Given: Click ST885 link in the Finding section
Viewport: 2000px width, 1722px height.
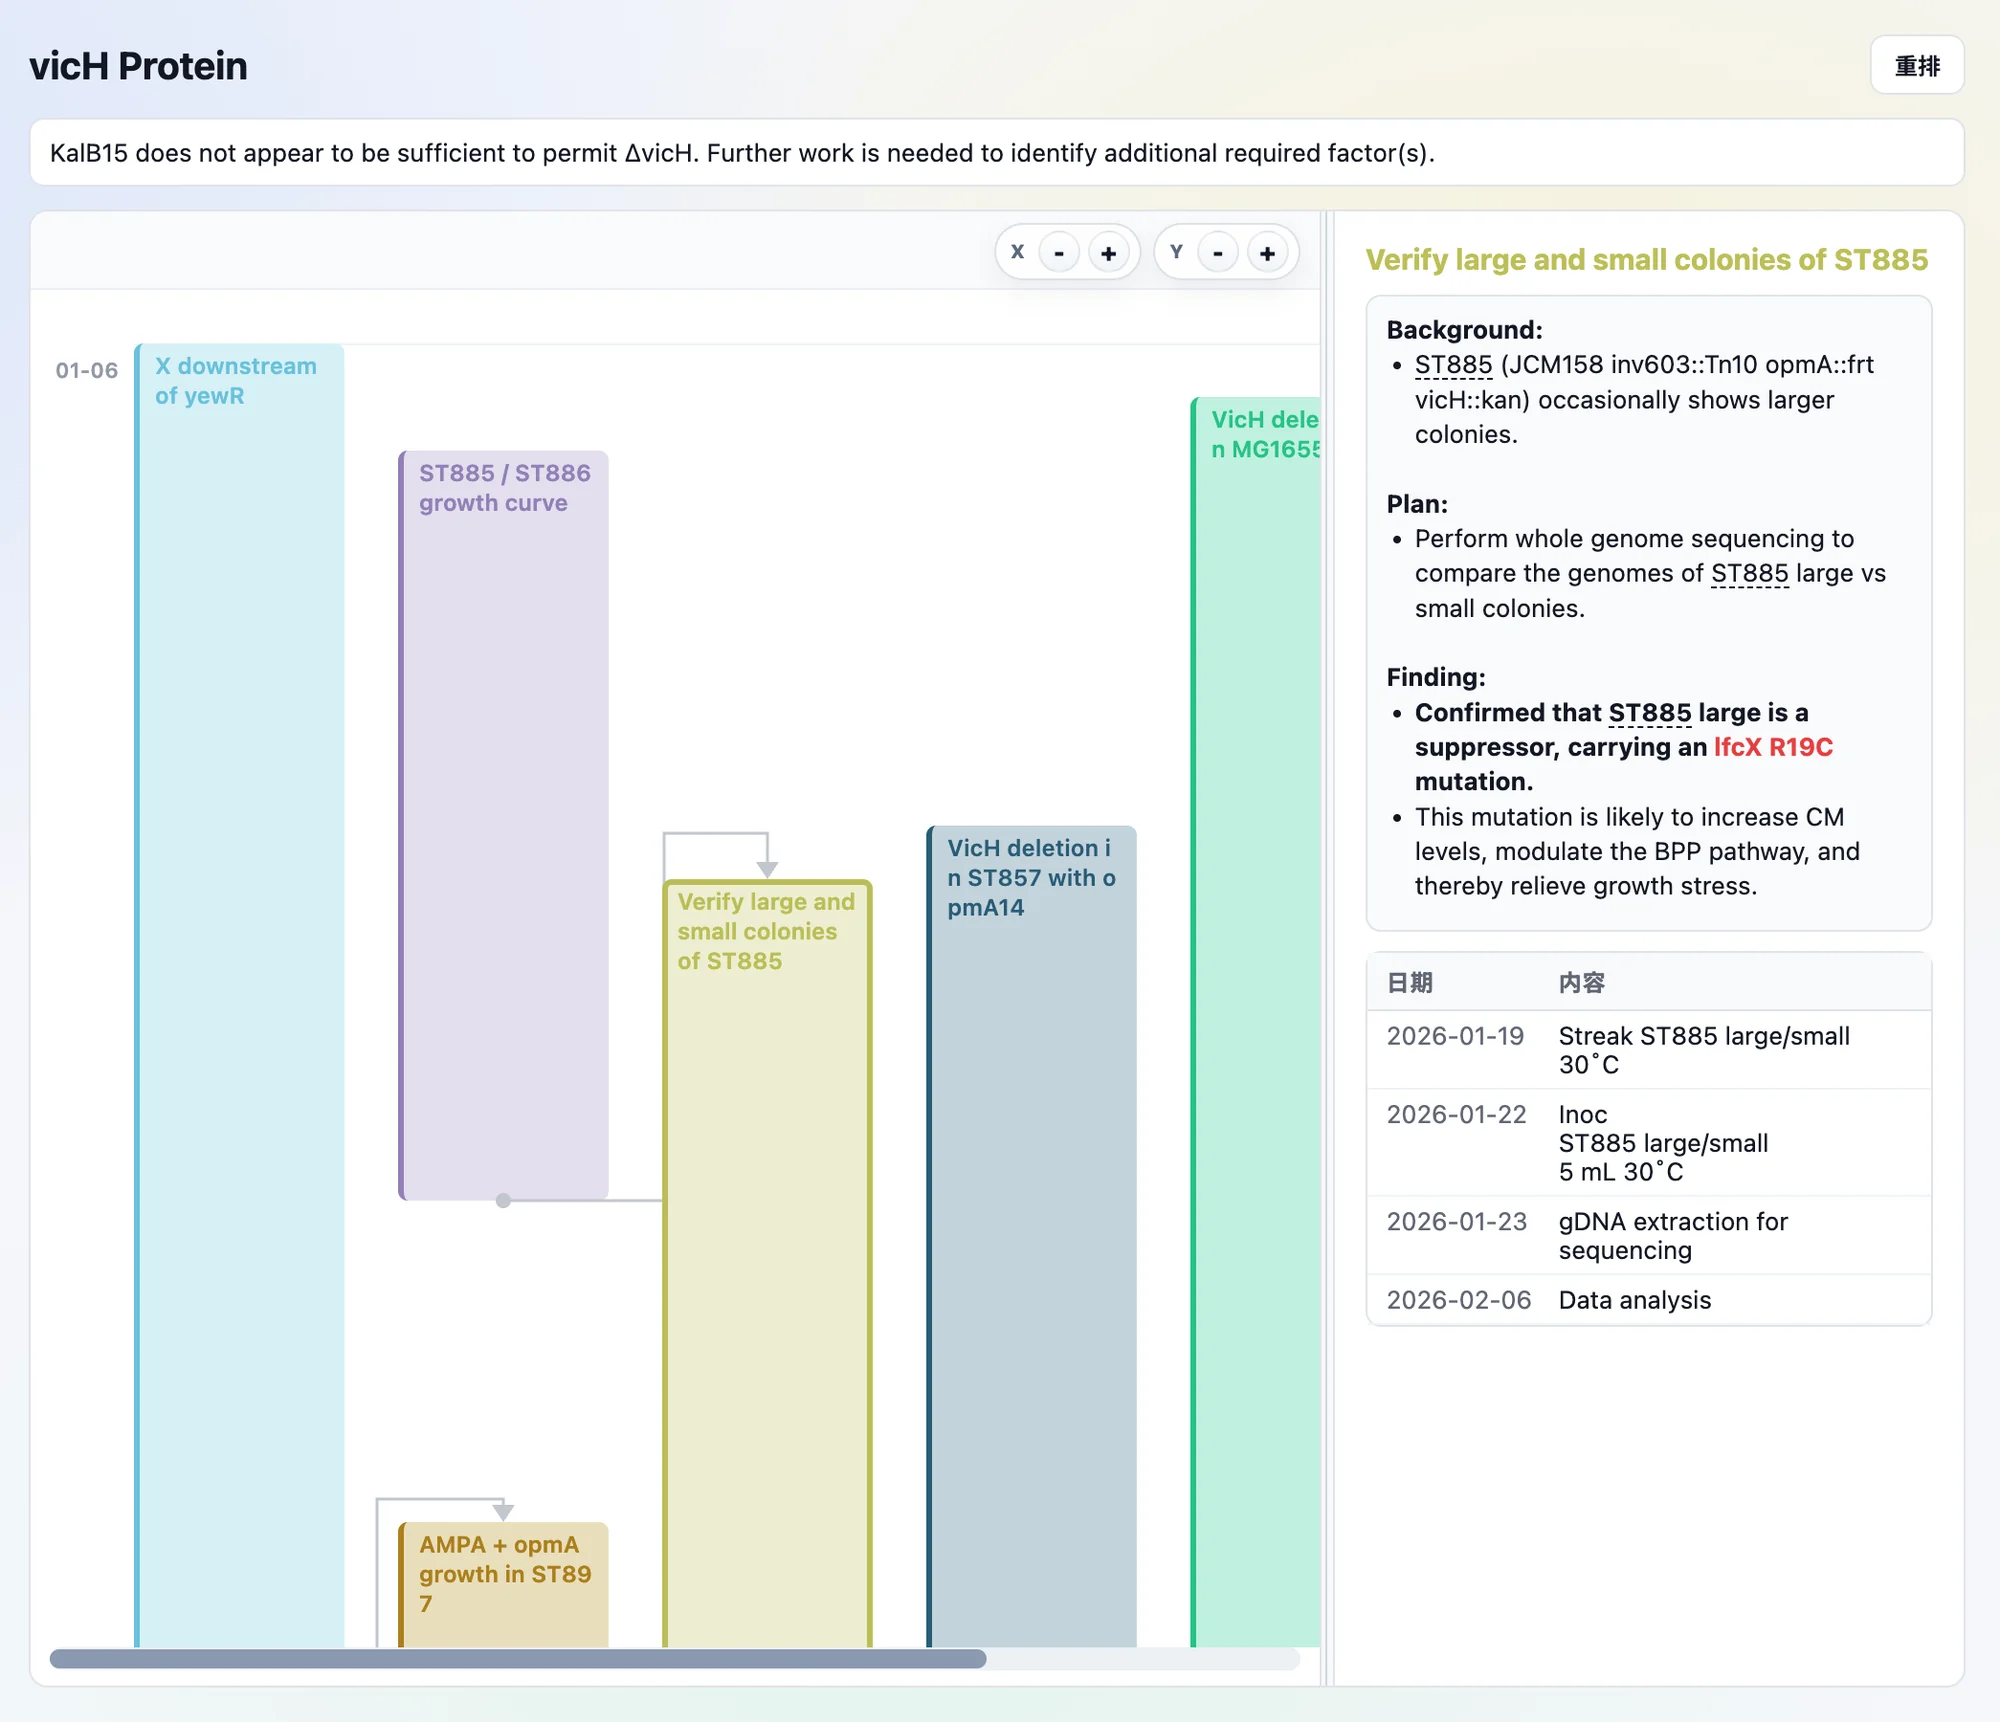Looking at the screenshot, I should tap(1649, 713).
